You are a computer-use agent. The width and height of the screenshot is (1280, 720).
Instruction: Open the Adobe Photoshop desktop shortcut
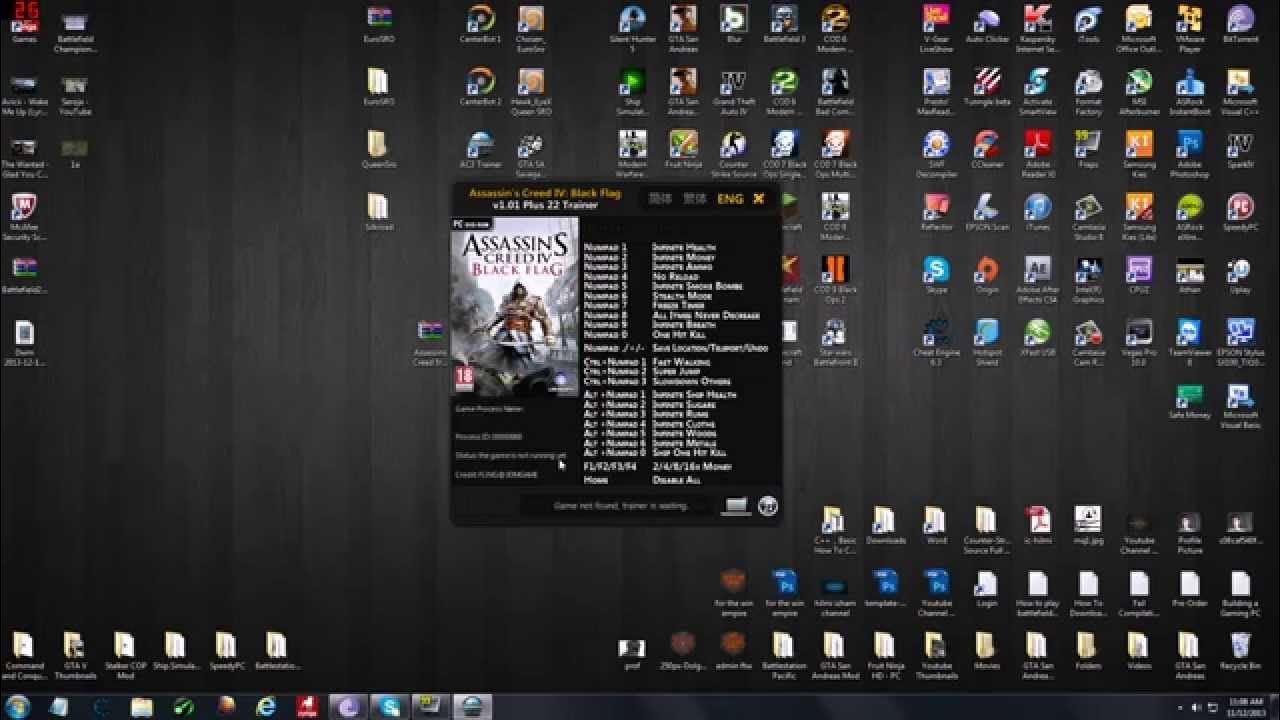coord(1189,154)
